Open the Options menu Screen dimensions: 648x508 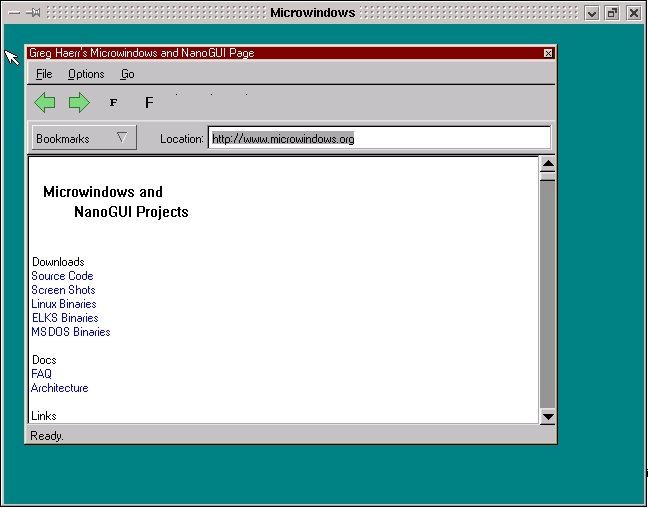pos(86,74)
